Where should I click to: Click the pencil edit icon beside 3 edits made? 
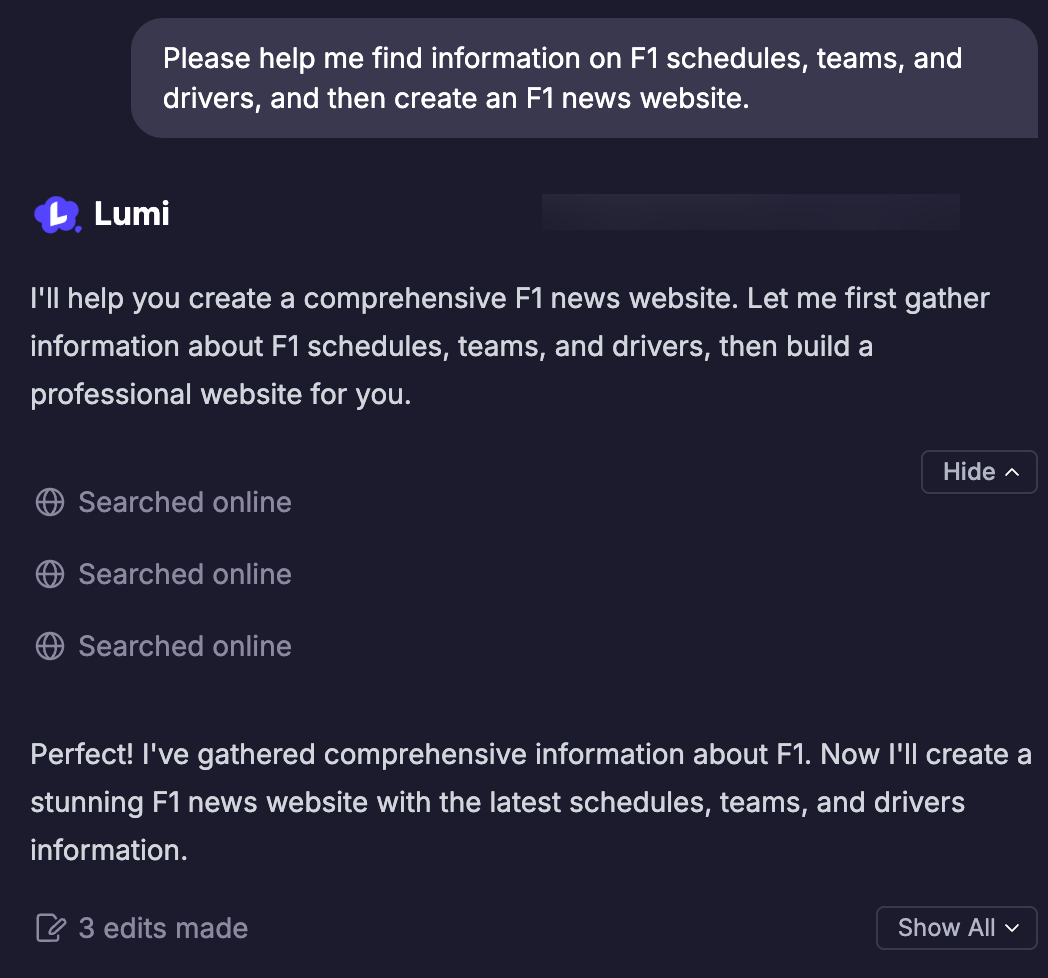(49, 928)
